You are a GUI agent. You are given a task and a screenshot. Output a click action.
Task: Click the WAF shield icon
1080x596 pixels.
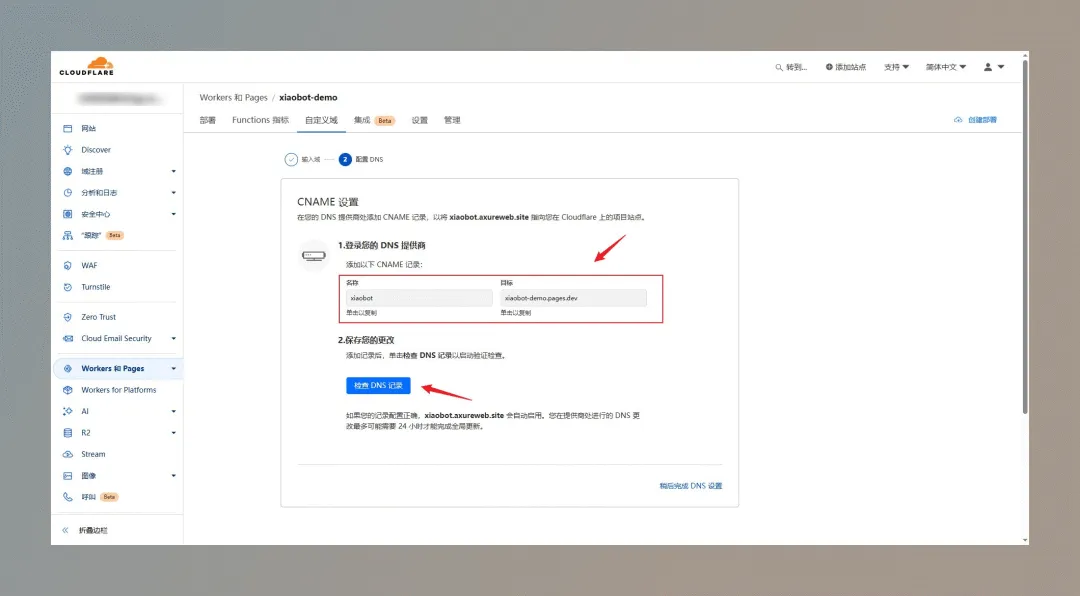point(68,265)
